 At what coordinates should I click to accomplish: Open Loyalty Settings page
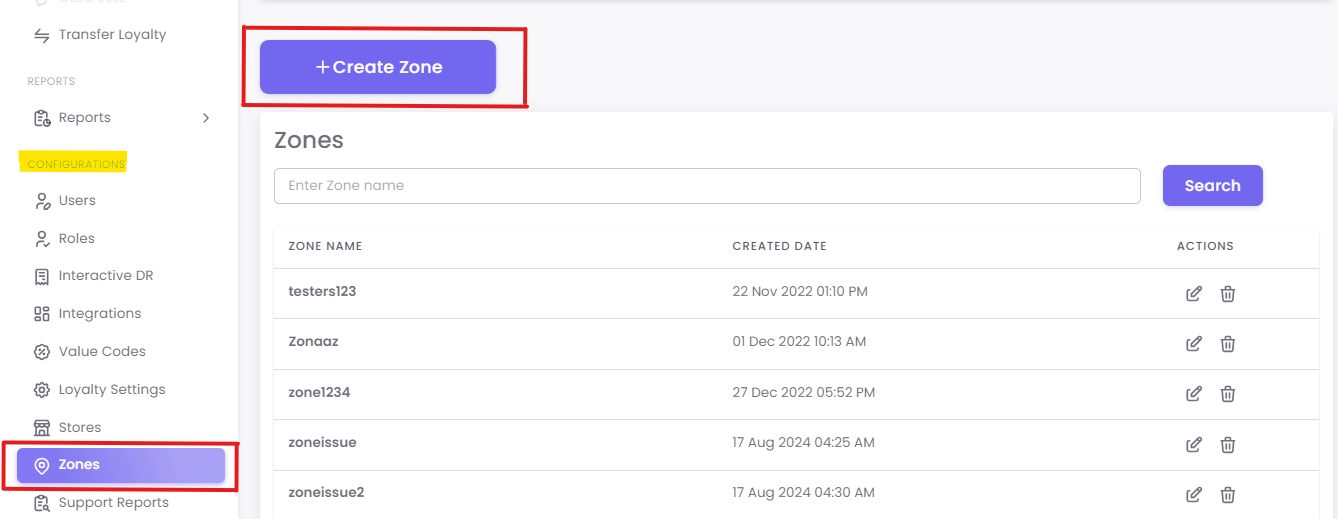111,390
